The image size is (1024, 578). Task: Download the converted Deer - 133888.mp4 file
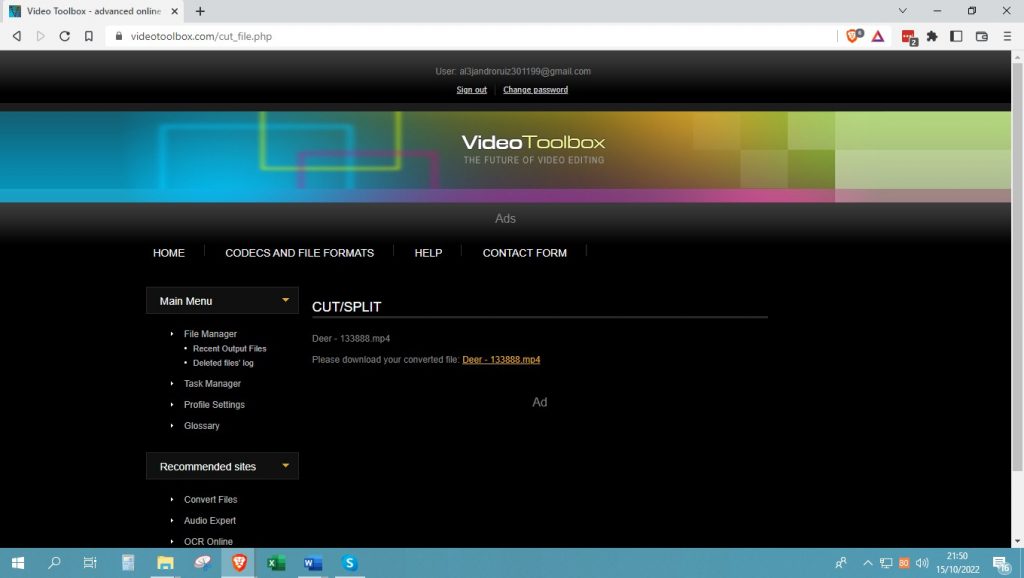click(501, 359)
